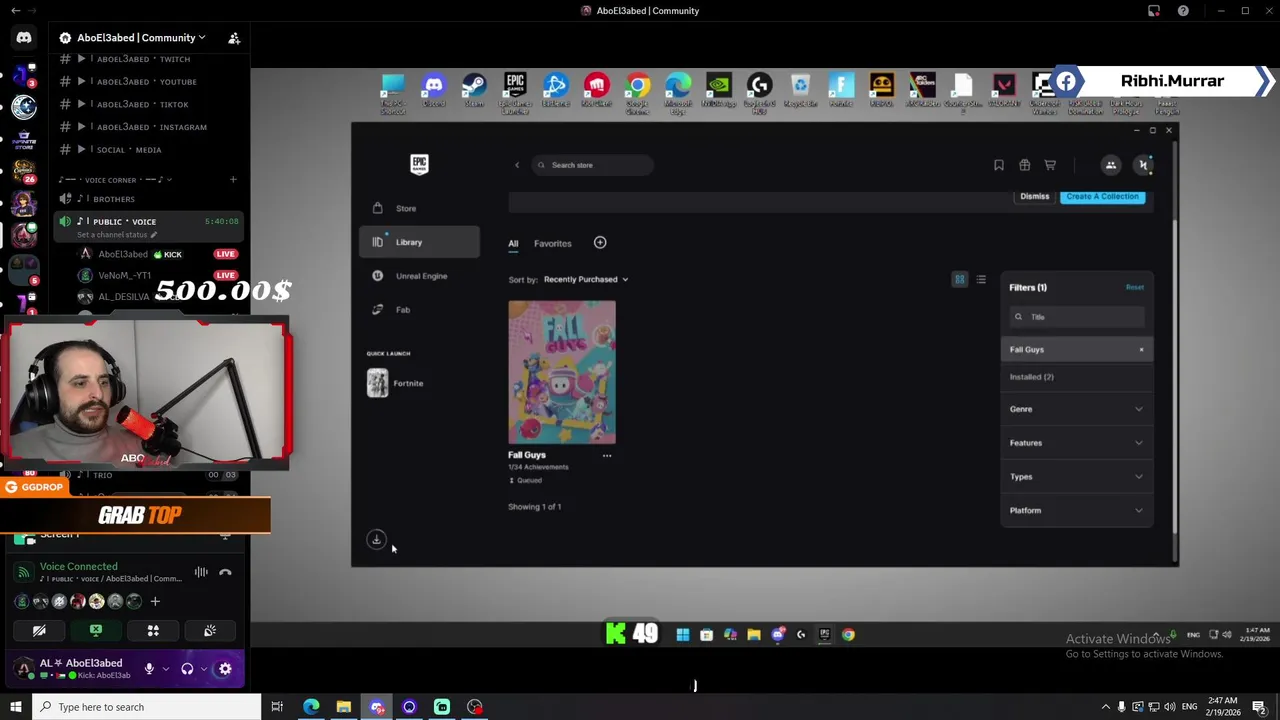Collapse the VOICE CORNER category
Screen dimensions: 1280x720
point(115,180)
